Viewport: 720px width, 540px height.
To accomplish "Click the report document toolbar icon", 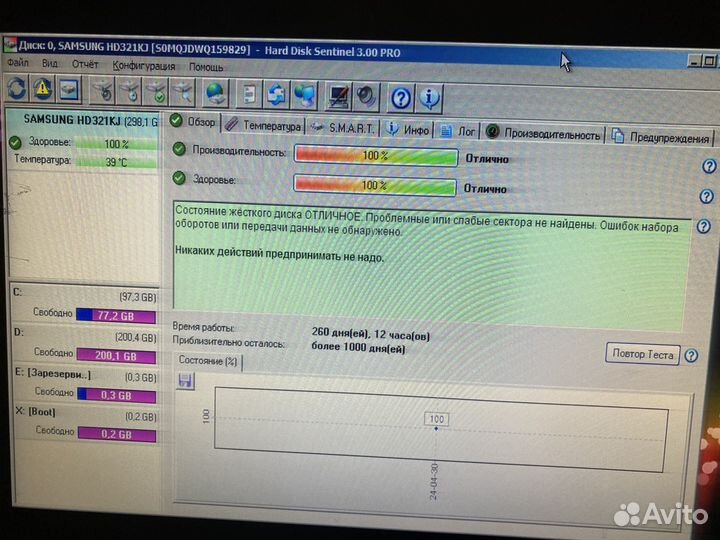I will [249, 94].
